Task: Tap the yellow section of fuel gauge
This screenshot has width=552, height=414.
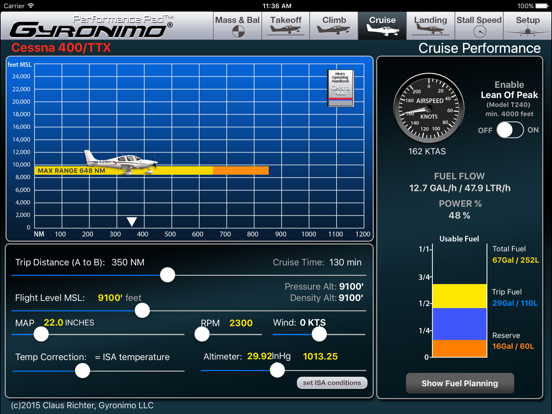Action: coord(460,296)
